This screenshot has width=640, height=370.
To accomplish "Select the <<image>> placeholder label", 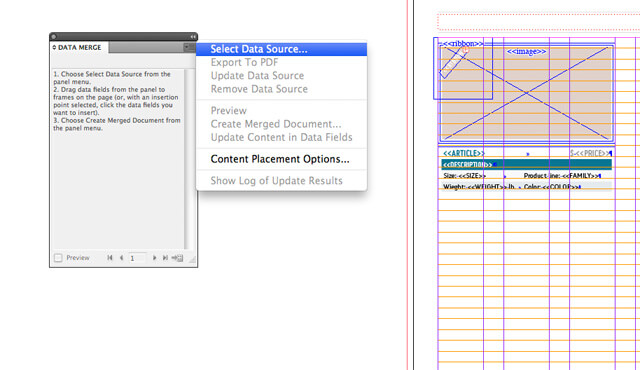I will coord(526,51).
